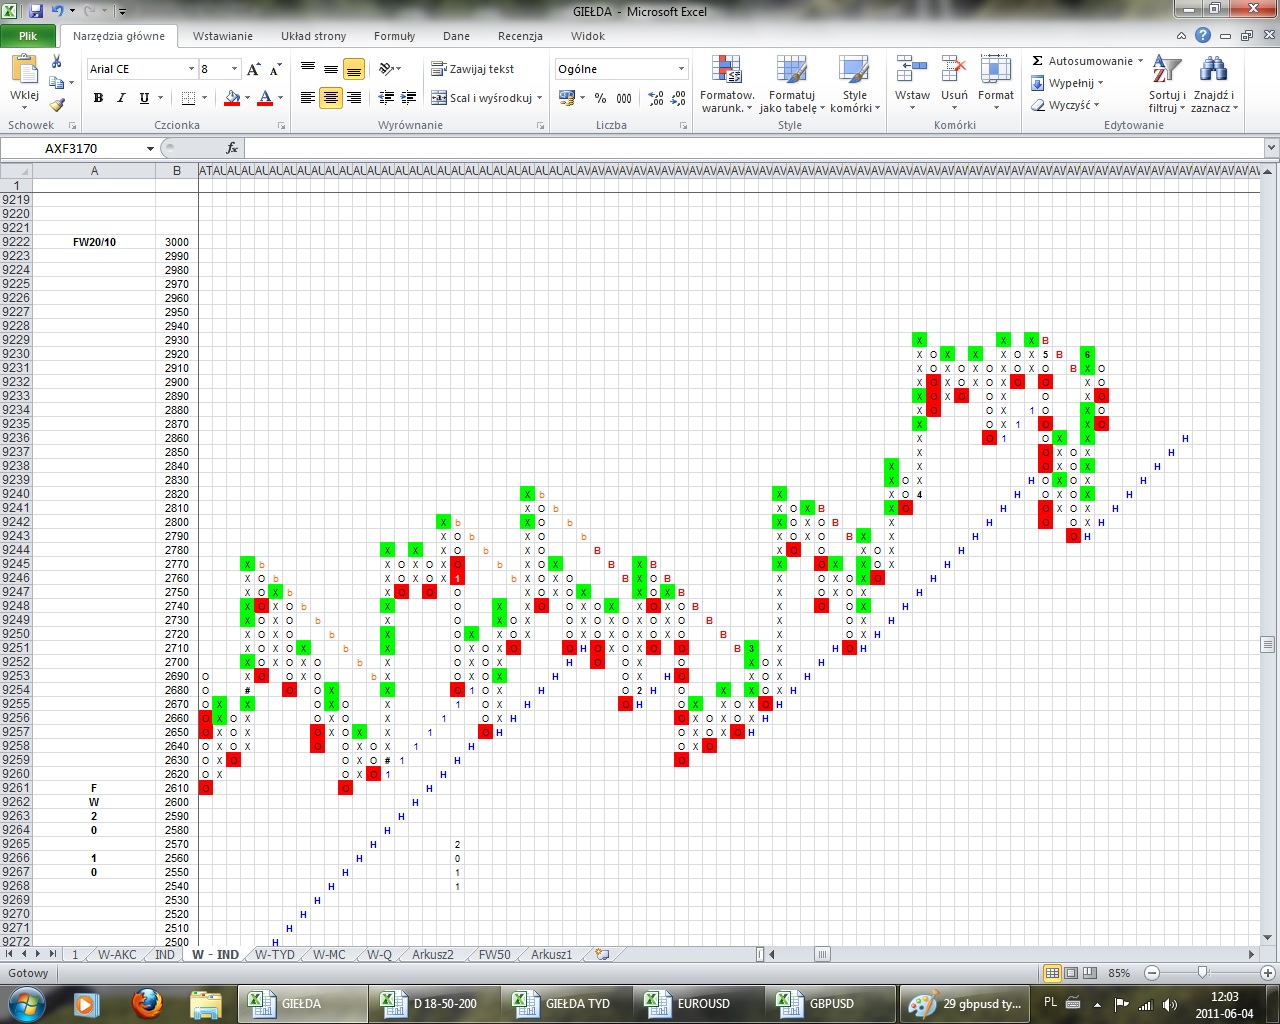Open the Plik file tab

[28, 35]
